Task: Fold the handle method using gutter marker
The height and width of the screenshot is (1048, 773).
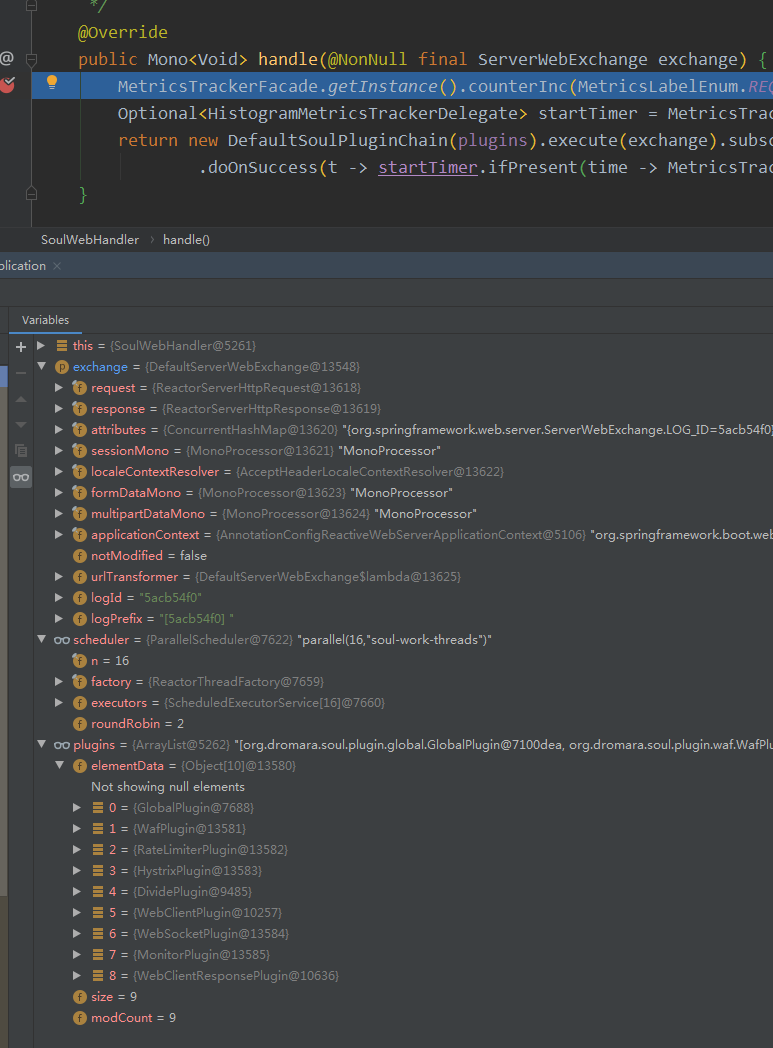Action: pyautogui.click(x=31, y=59)
